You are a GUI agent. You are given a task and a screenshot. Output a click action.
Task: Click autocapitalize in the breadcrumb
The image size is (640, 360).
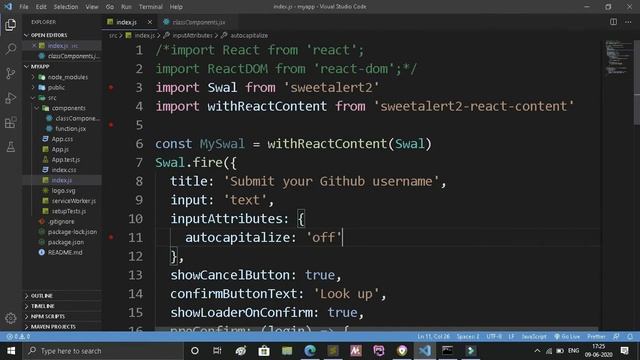coord(249,36)
